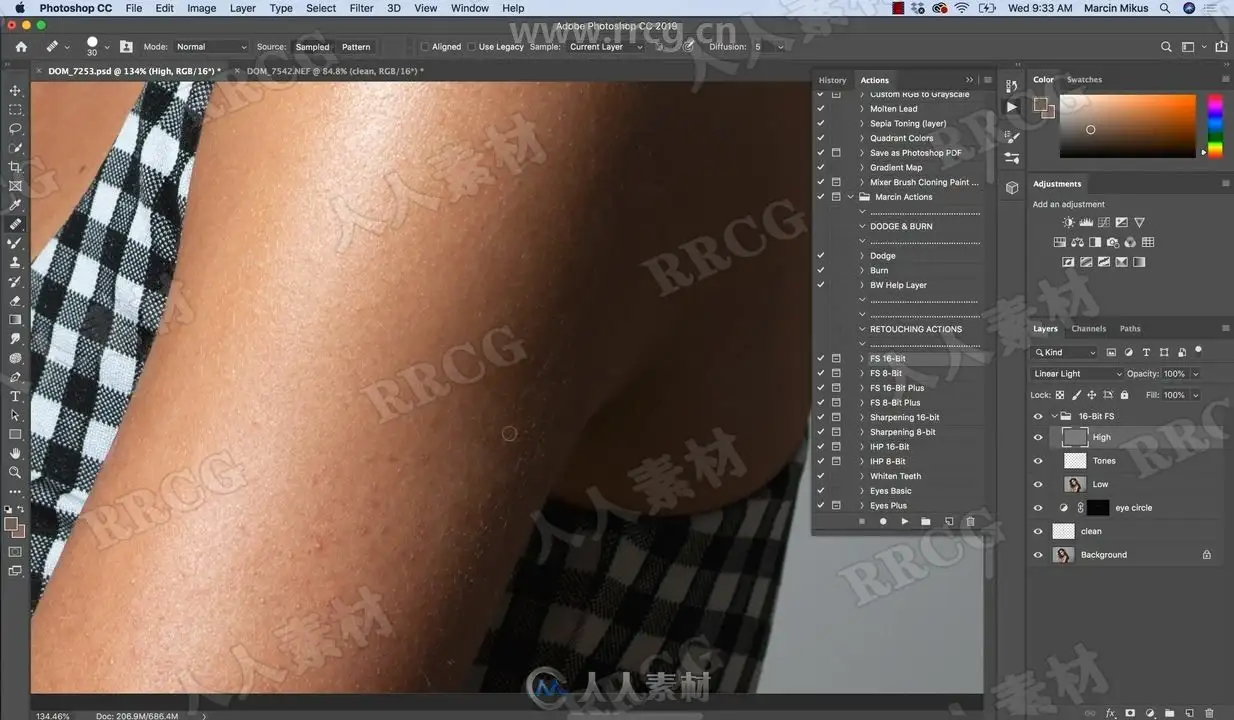
Task: Play the selected action
Action: [905, 522]
